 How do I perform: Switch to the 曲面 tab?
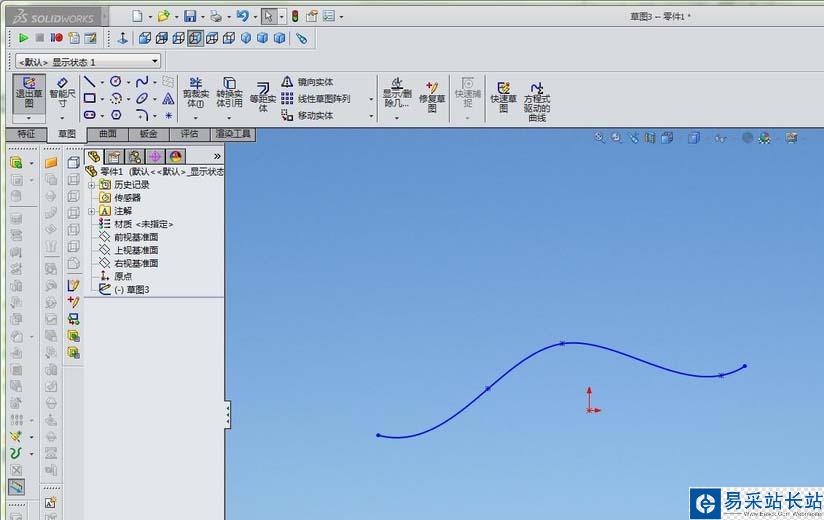point(108,134)
